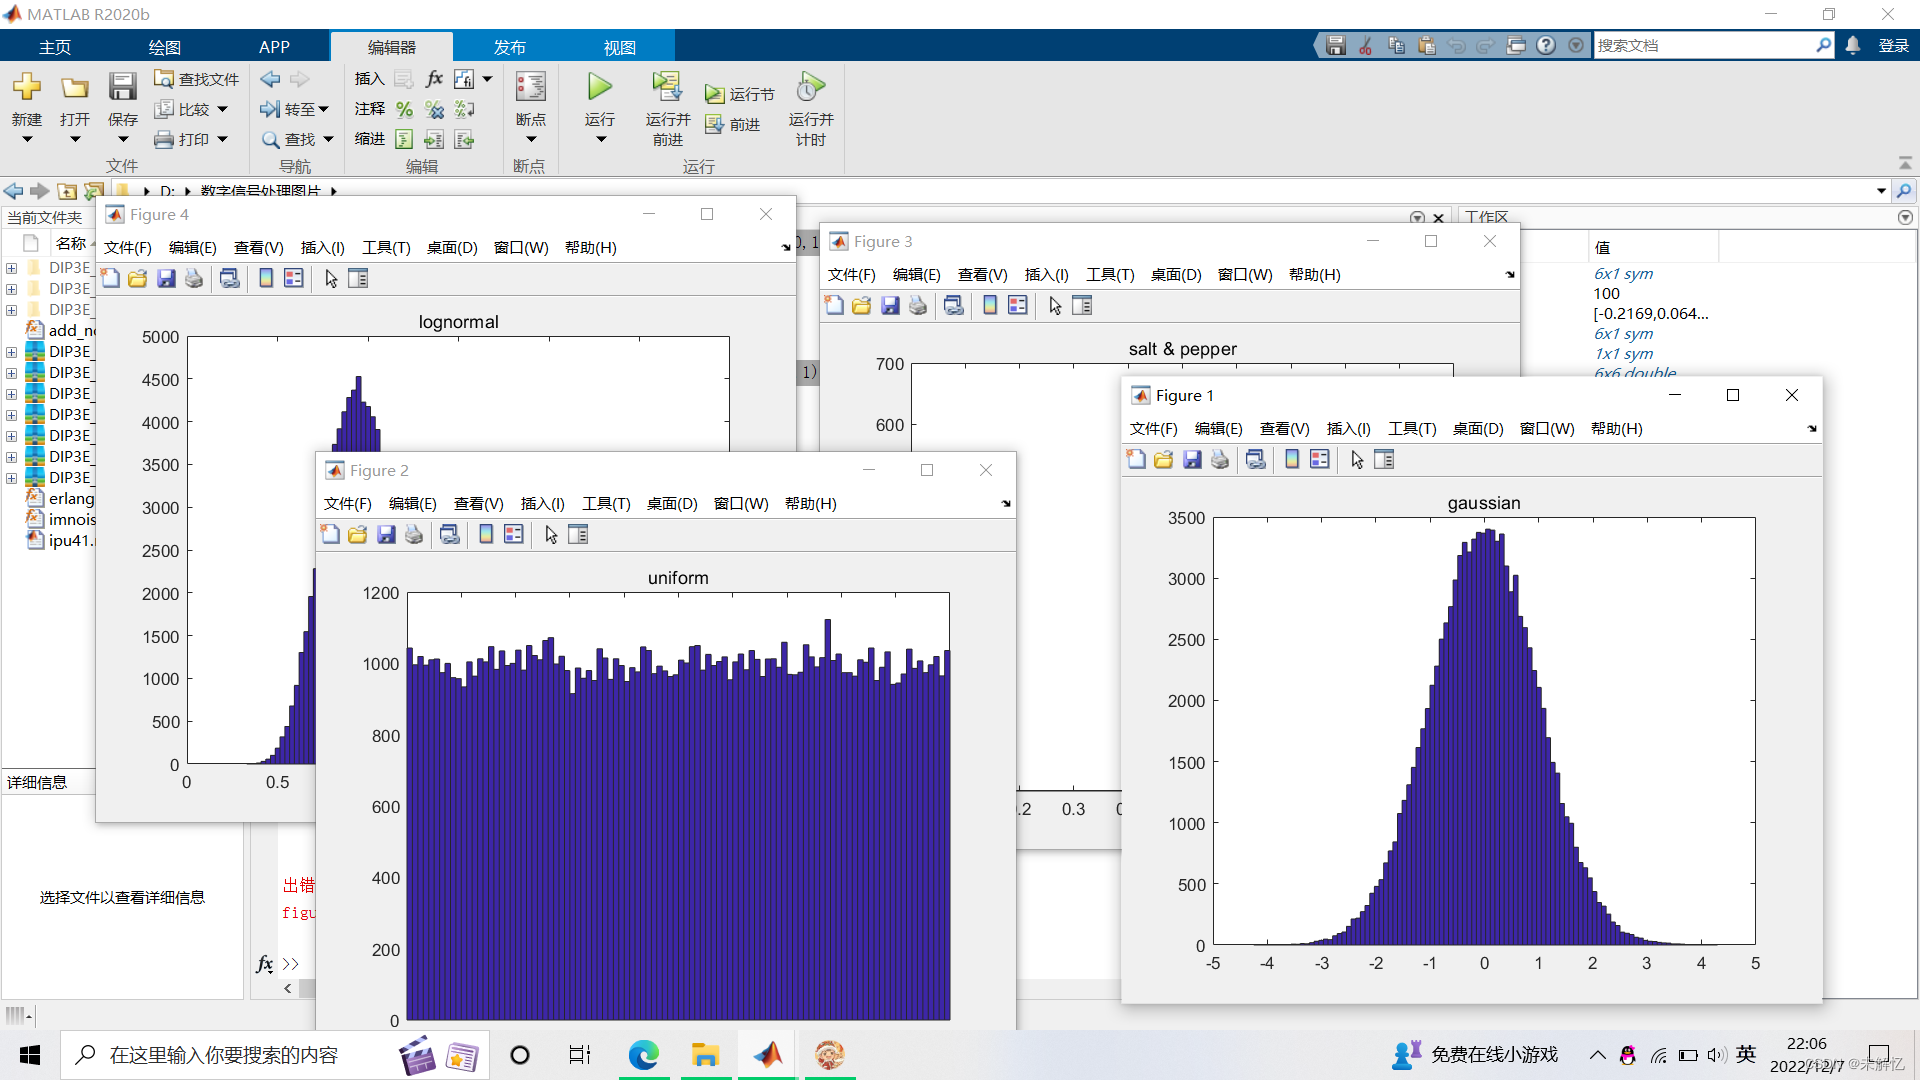Click the Run and Time (运行并计时) icon
The height and width of the screenshot is (1080, 1920).
(x=810, y=88)
